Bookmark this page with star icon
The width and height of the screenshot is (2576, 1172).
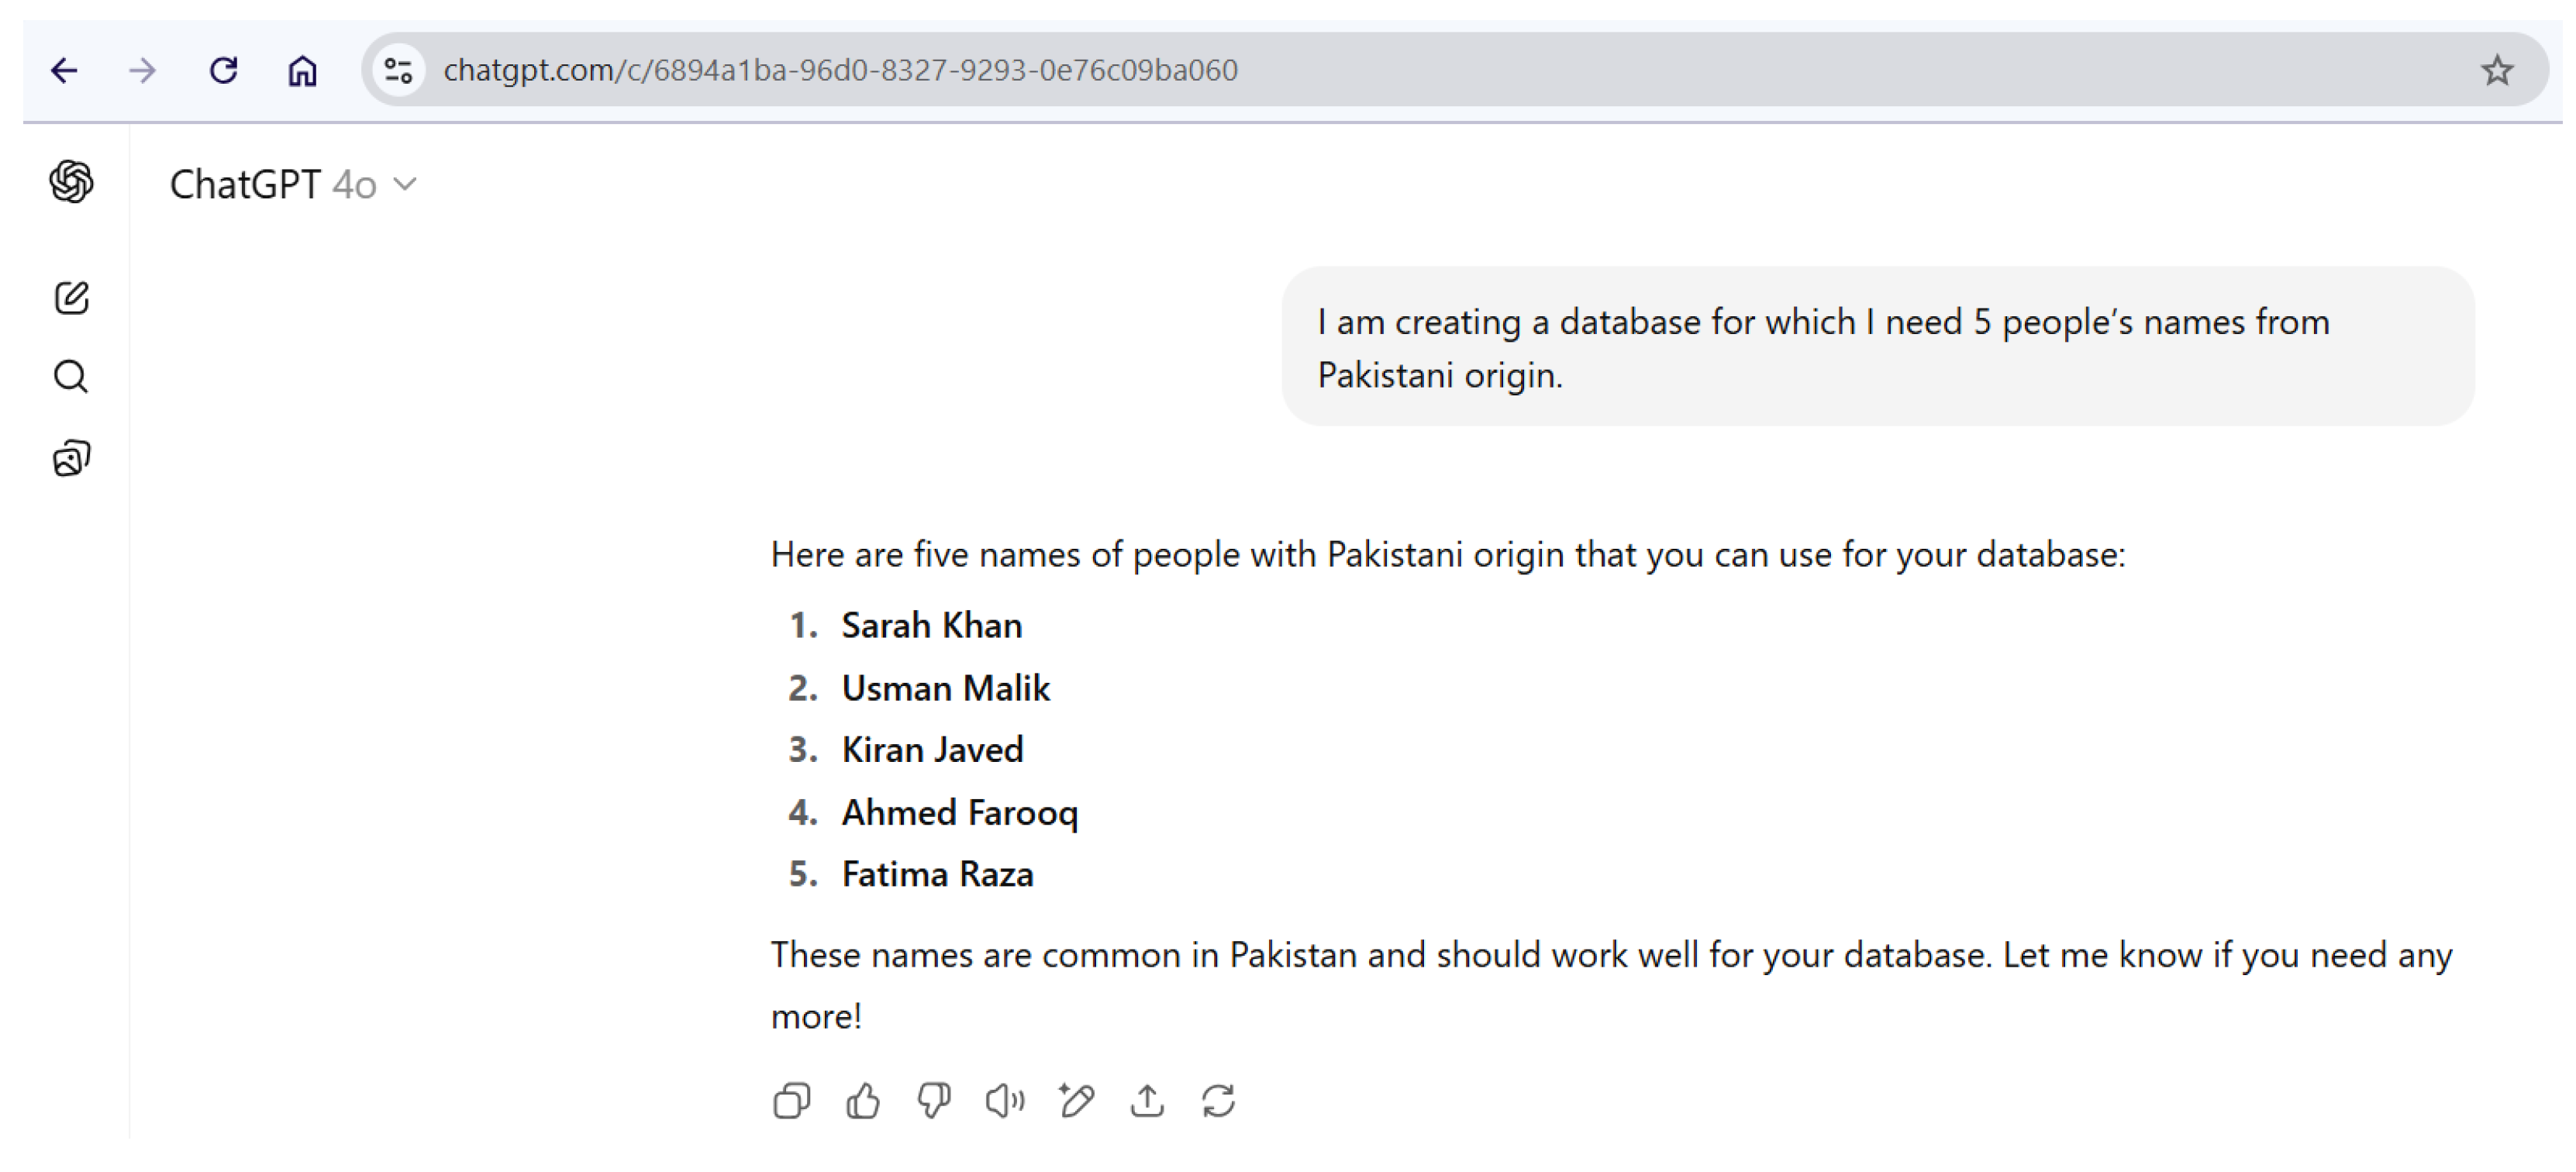[2496, 70]
